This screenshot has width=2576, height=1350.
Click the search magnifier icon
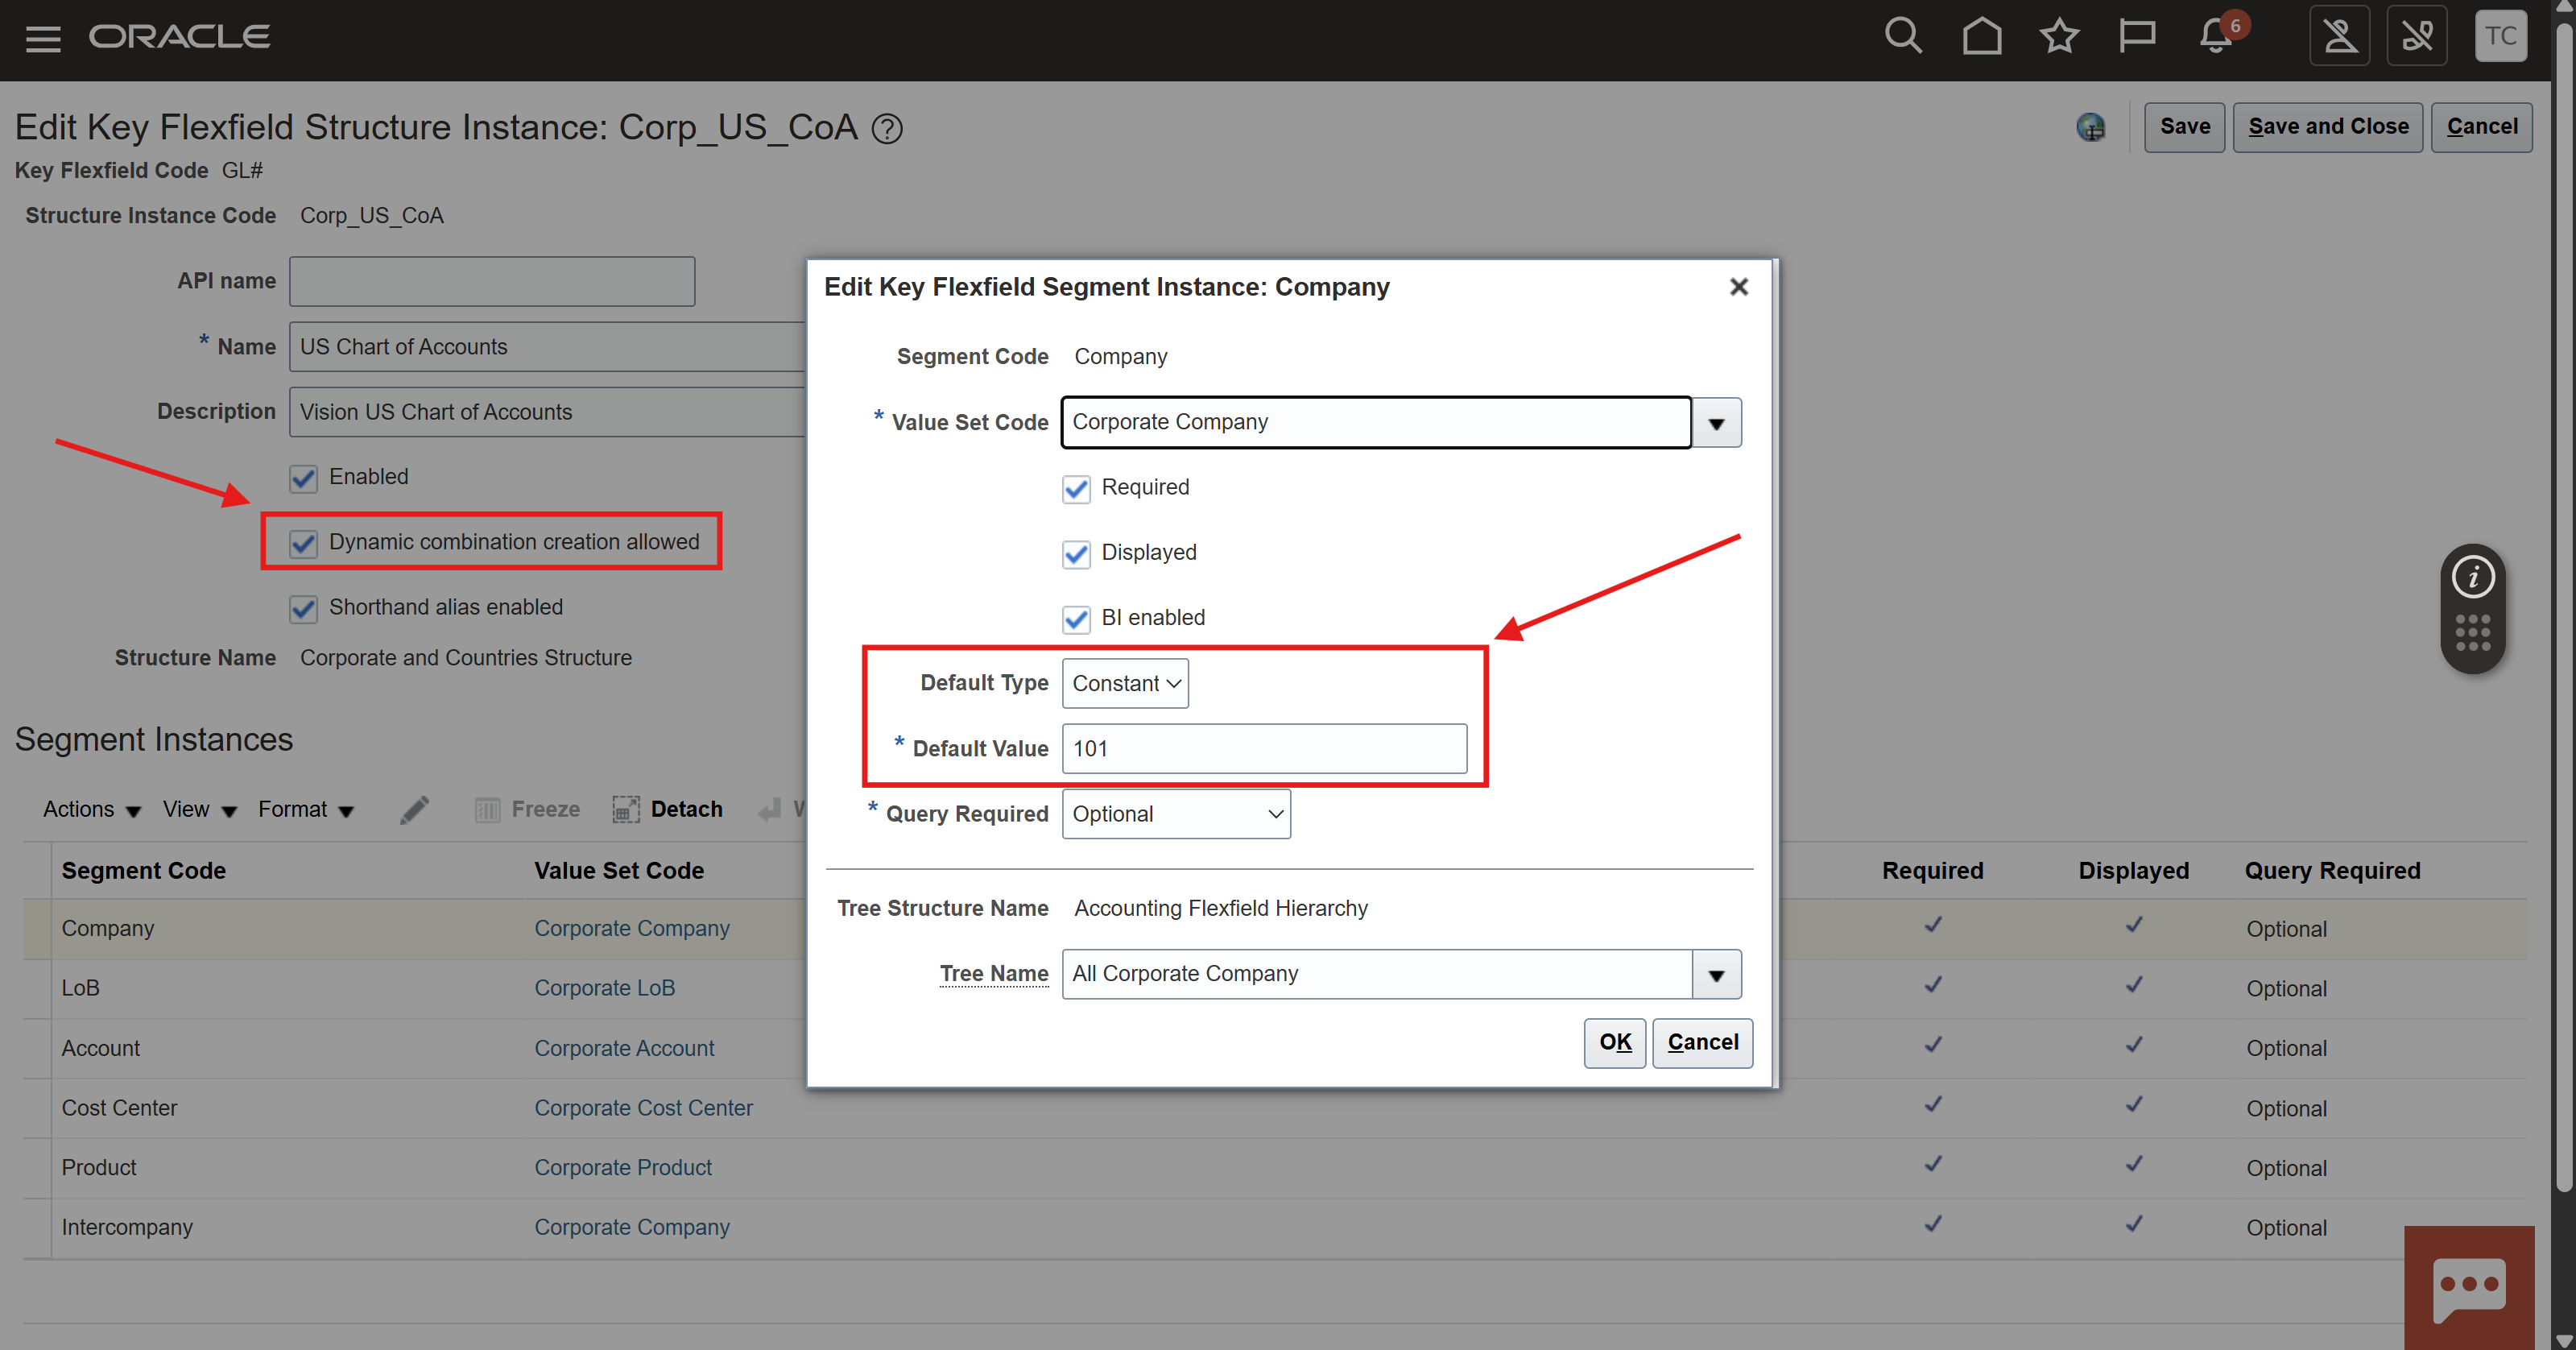point(1902,36)
